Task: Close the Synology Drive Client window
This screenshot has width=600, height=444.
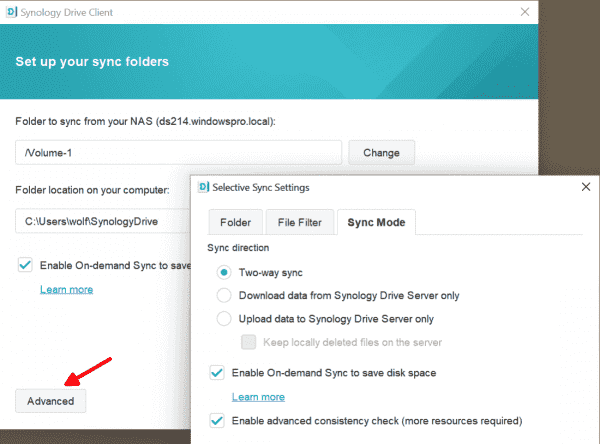Action: [x=525, y=12]
